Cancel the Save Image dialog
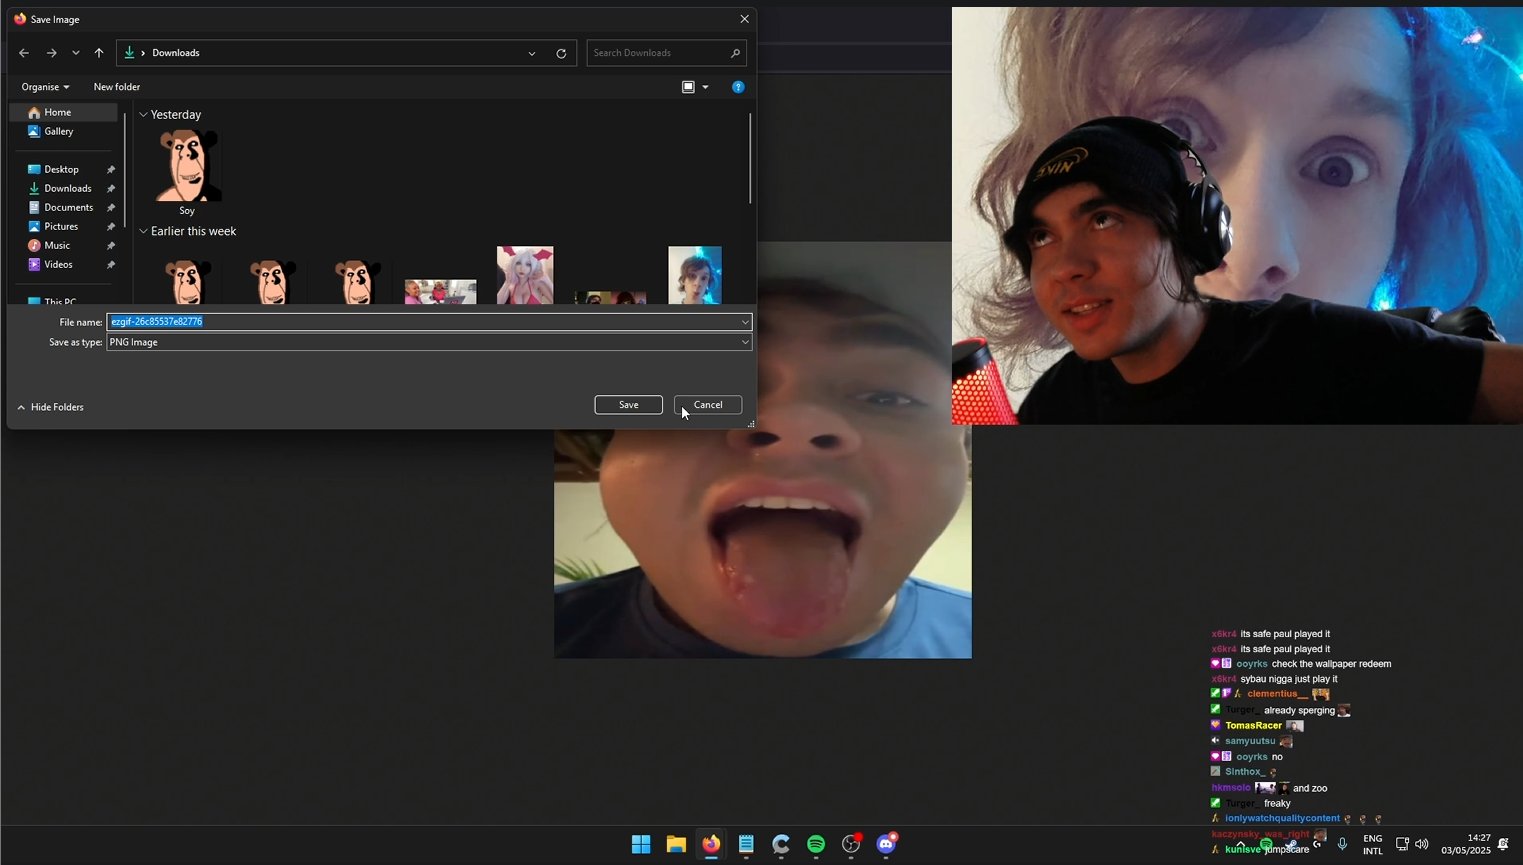The height and width of the screenshot is (865, 1523). [708, 405]
